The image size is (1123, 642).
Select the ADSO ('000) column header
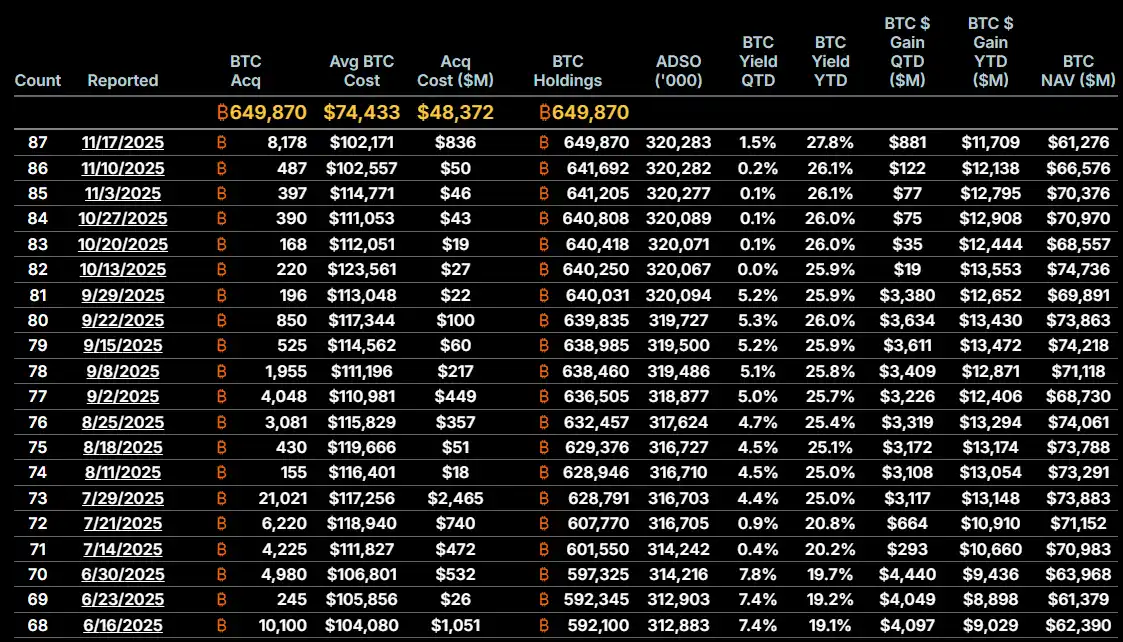tap(678, 71)
